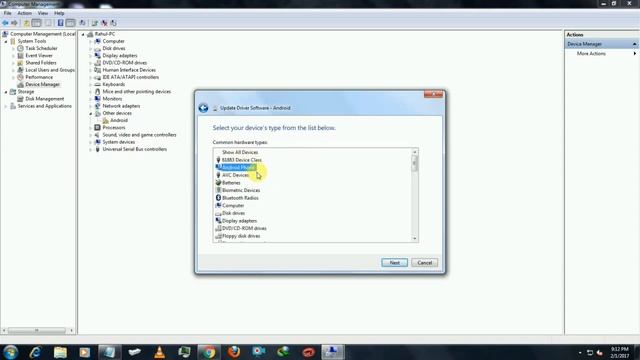This screenshot has height=360, width=640.
Task: Select Device Manager in left tree
Action: coord(42,84)
